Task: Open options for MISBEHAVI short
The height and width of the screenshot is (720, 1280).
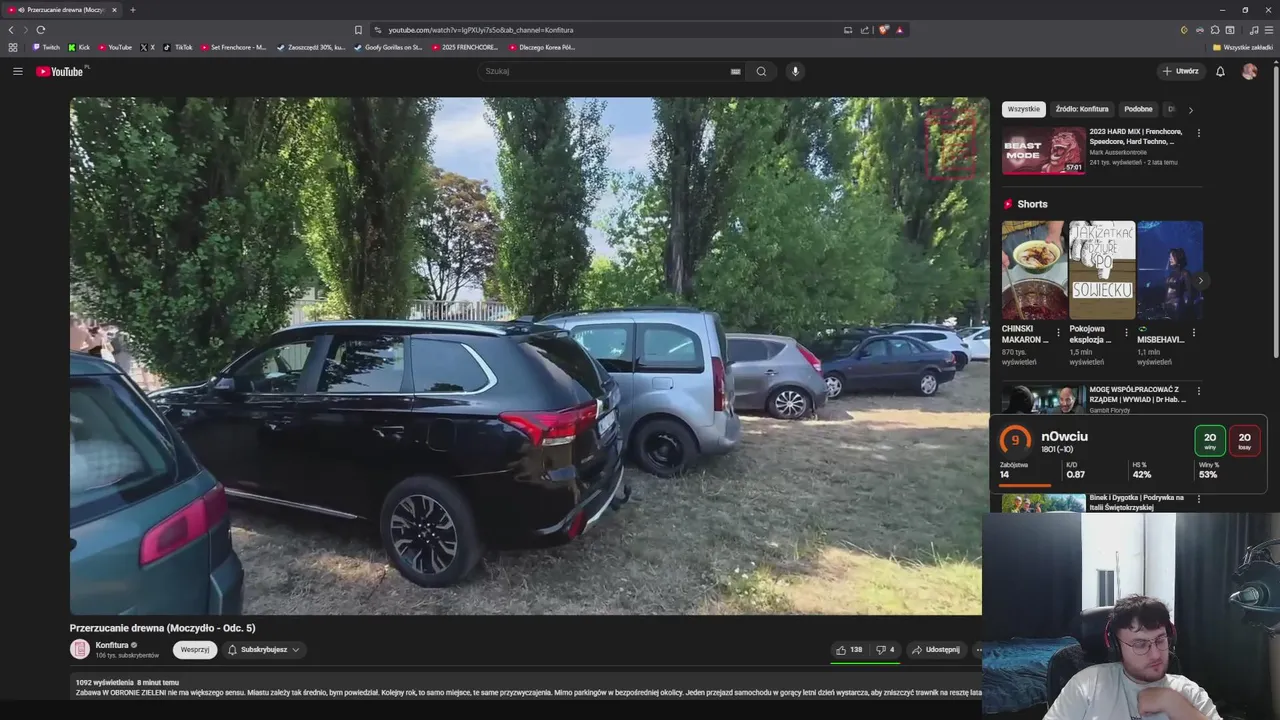Action: coord(1193,332)
